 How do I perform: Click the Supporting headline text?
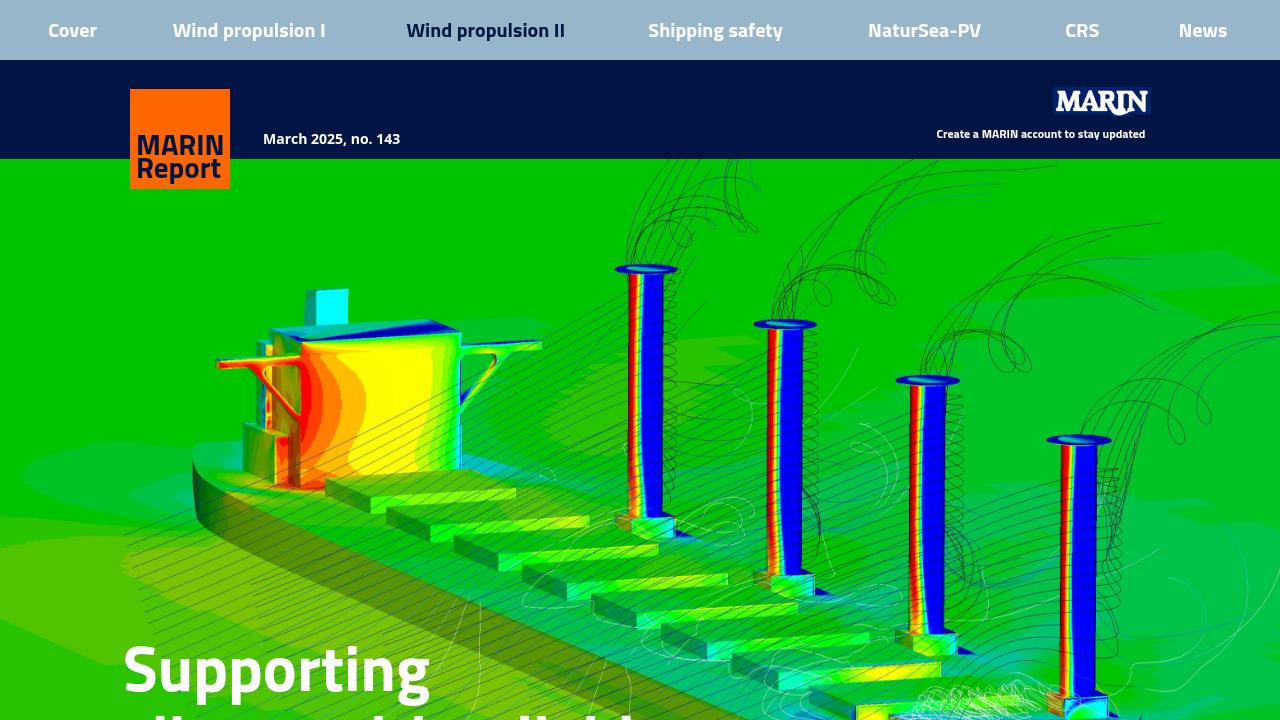[277, 668]
